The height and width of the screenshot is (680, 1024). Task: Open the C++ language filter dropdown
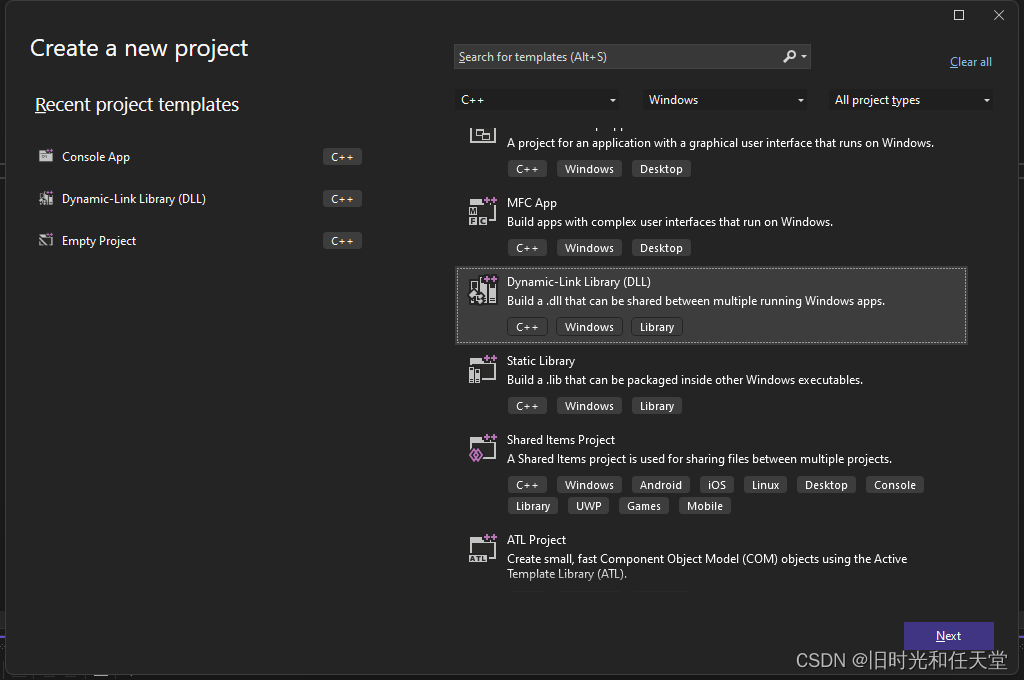click(537, 100)
